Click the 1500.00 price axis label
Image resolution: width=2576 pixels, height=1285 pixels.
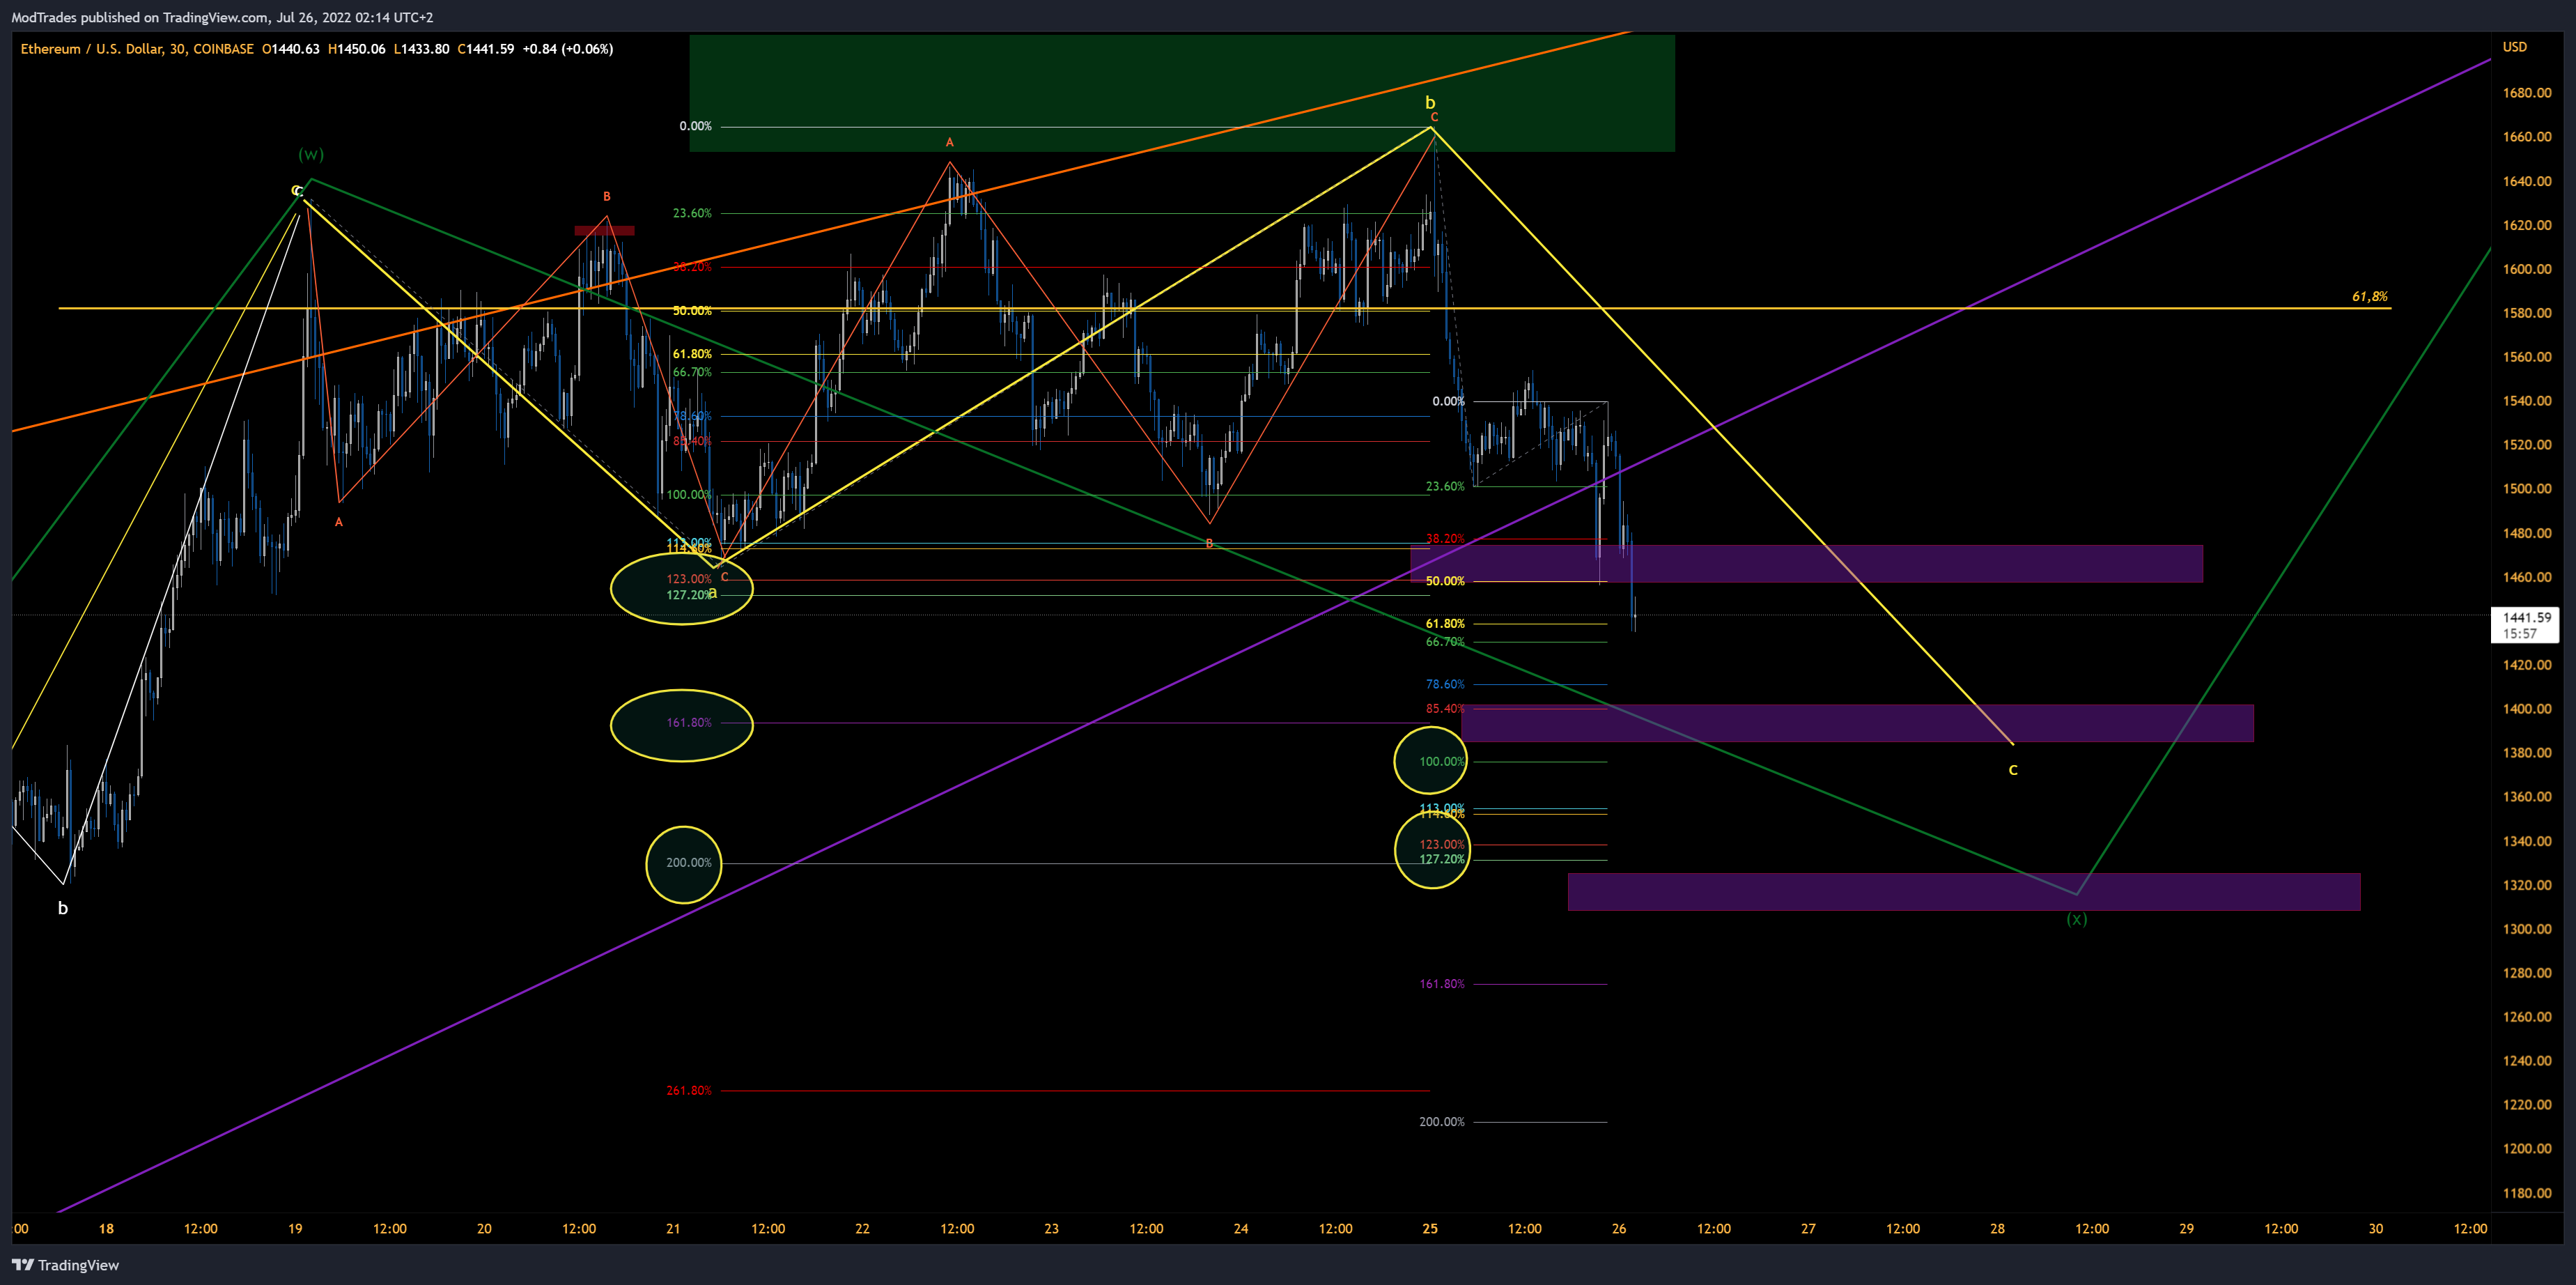(2527, 489)
